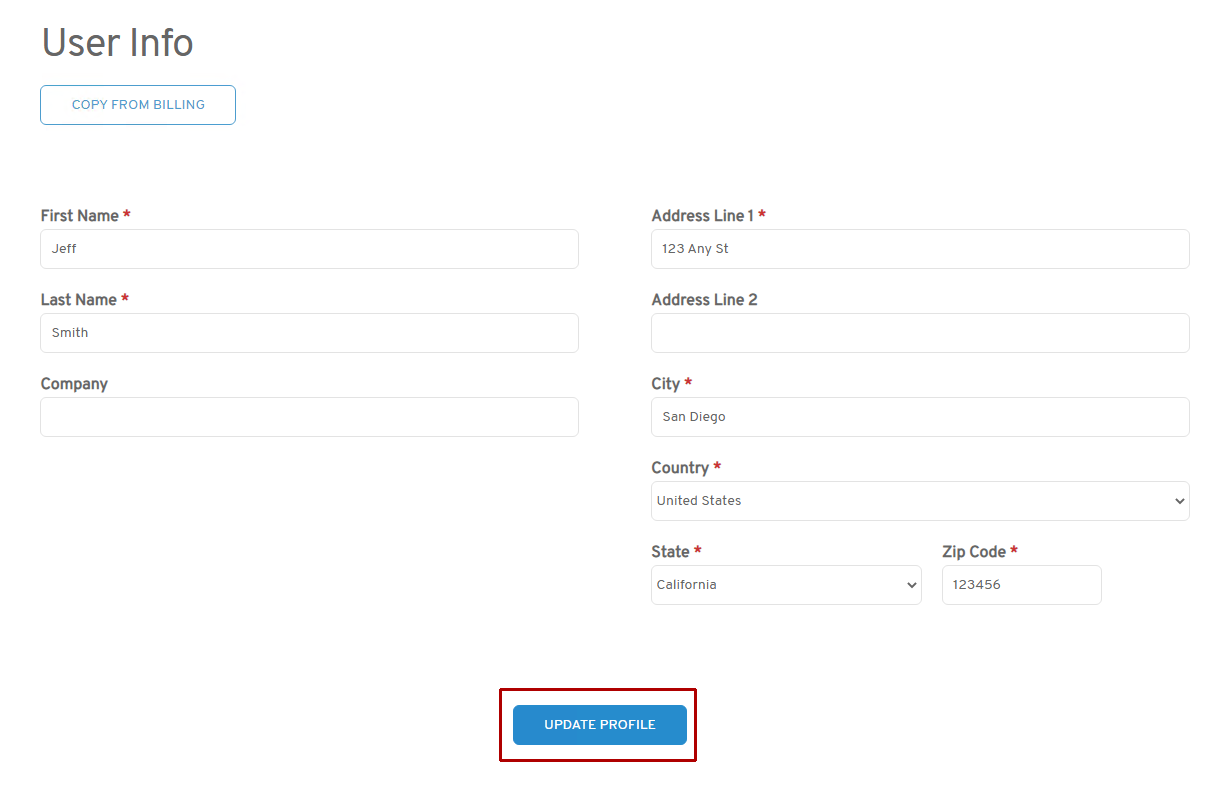This screenshot has height=808, width=1232.
Task: Click the Last Name label text
Action: pyautogui.click(x=78, y=300)
